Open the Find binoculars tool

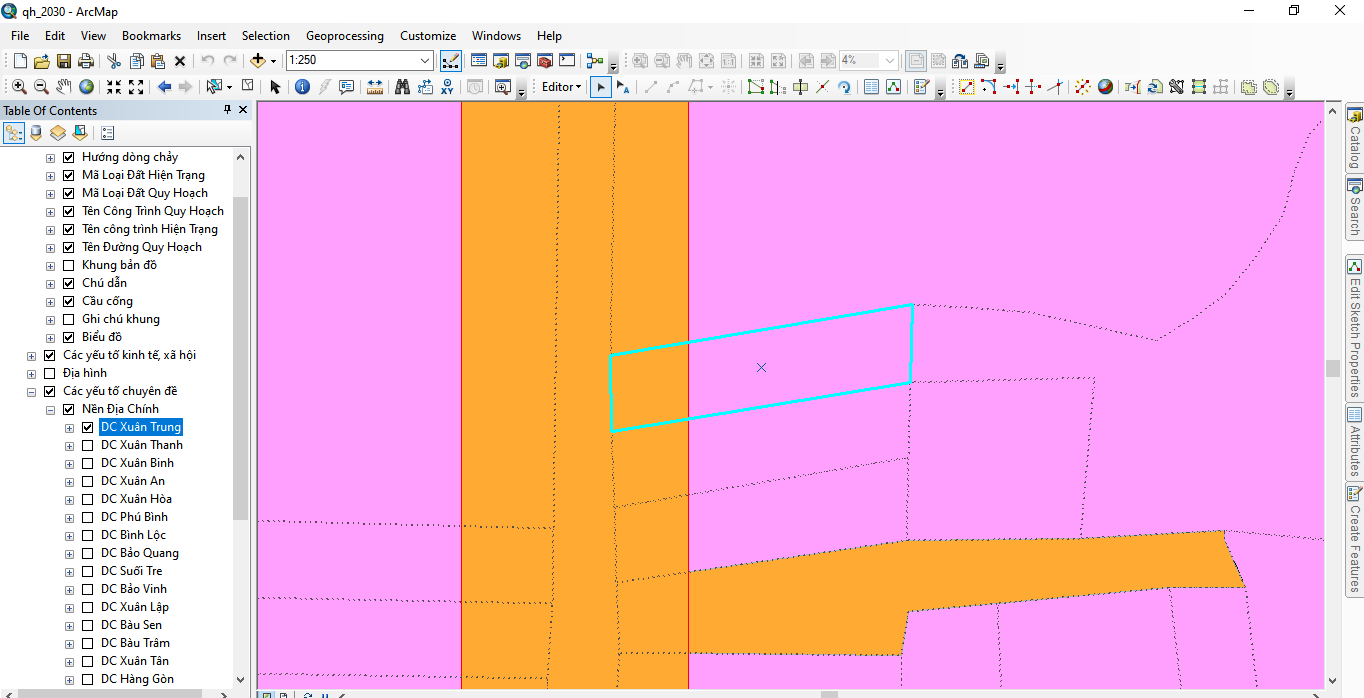click(x=402, y=87)
